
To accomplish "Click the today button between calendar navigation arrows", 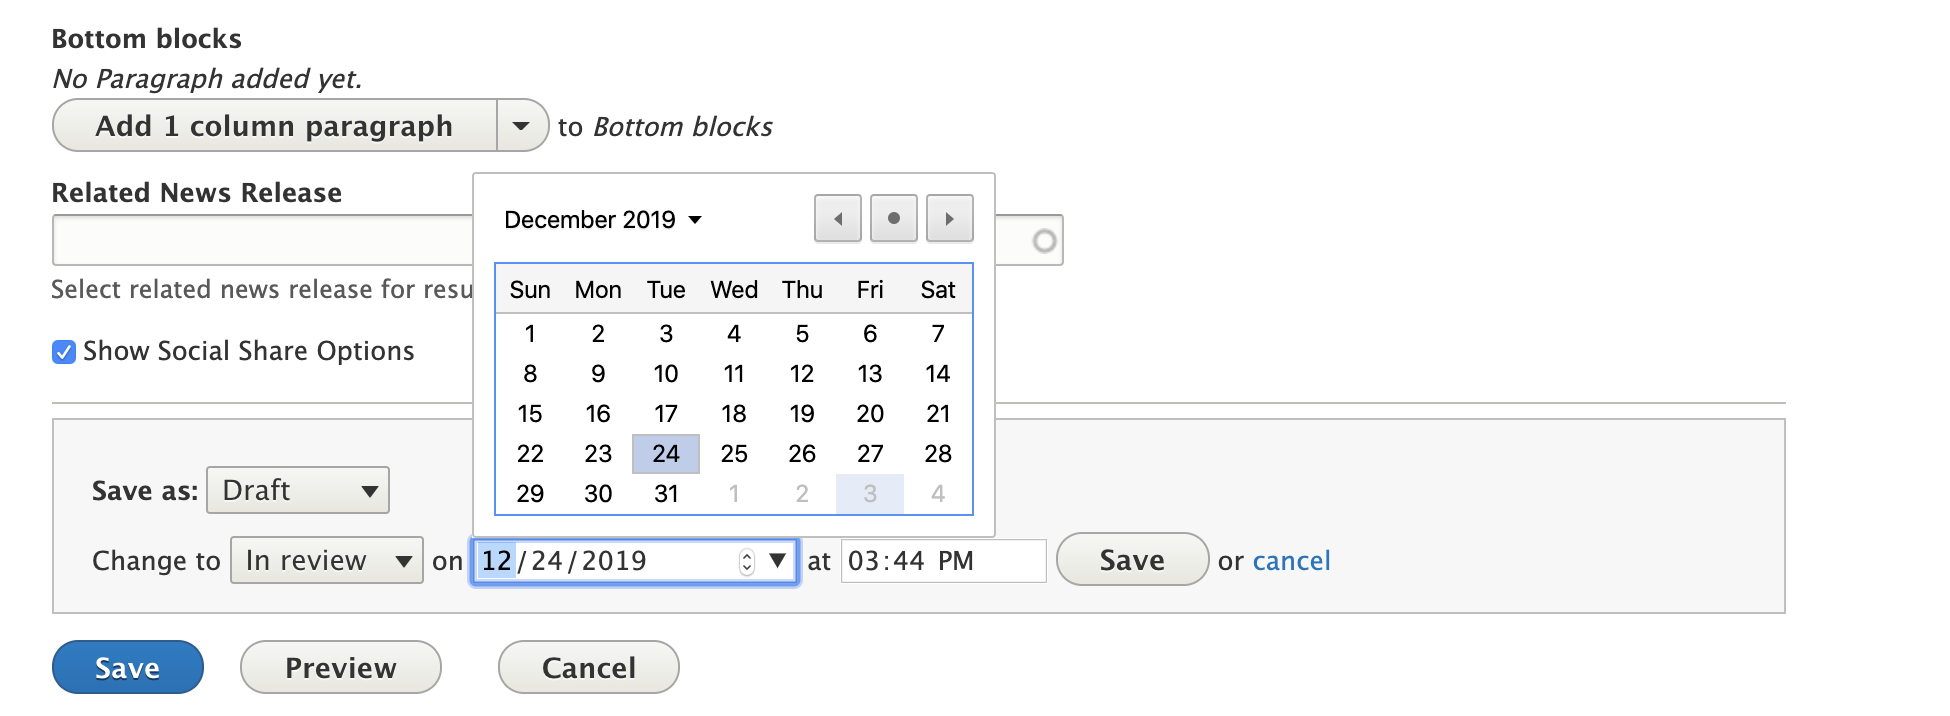I will tap(894, 218).
